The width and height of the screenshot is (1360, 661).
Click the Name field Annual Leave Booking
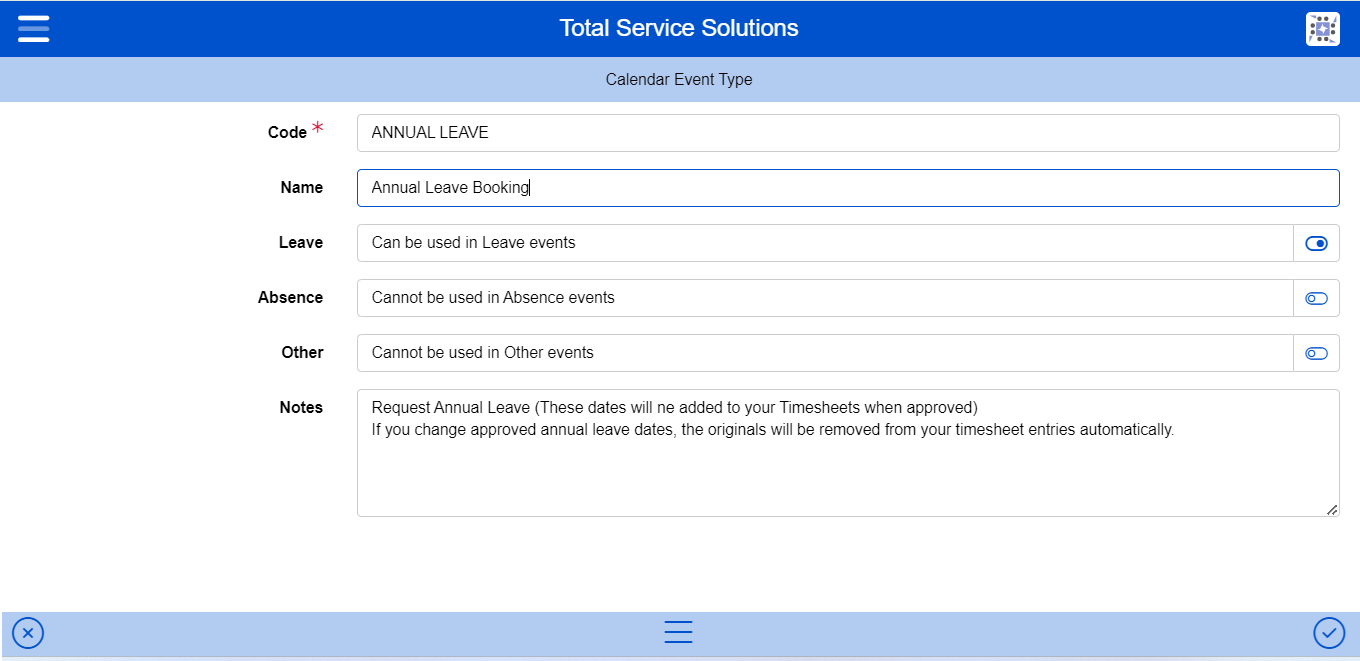point(848,188)
